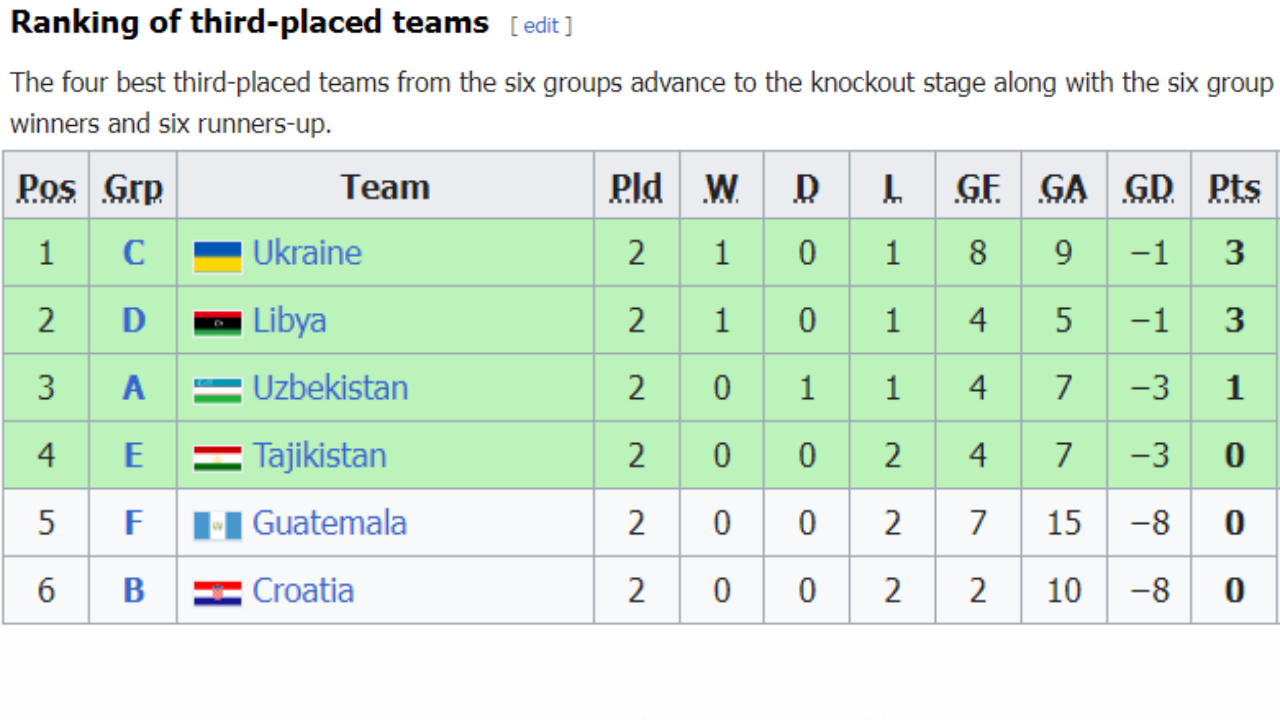Click the Tajikistan flag icon

[x=217, y=458]
